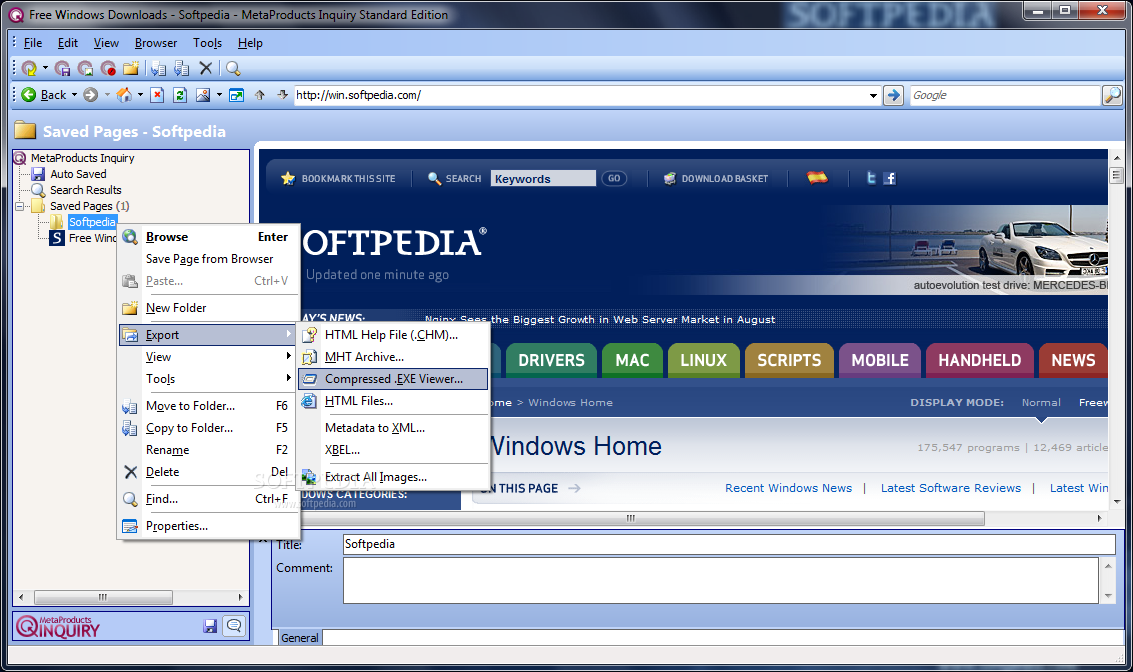Viewport: 1133px width, 672px height.
Task: Click the blue Go arrow next to address bar
Action: click(894, 95)
